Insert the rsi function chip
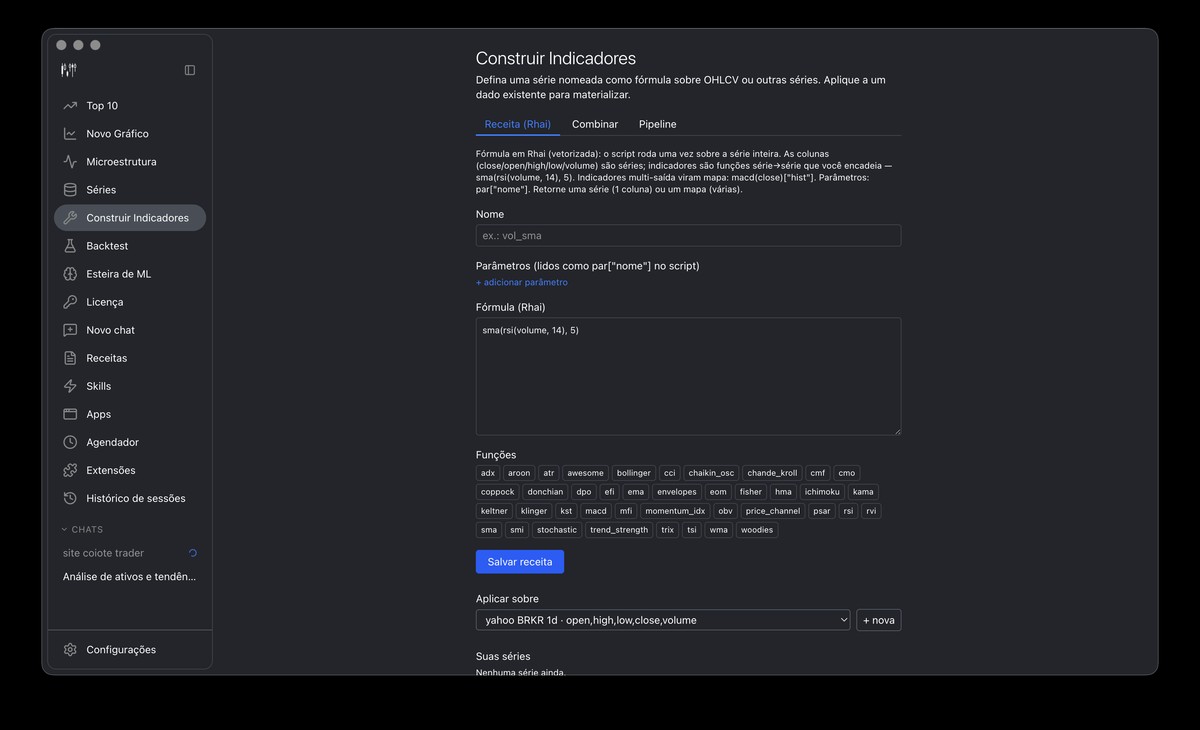The height and width of the screenshot is (730, 1200). (x=849, y=511)
